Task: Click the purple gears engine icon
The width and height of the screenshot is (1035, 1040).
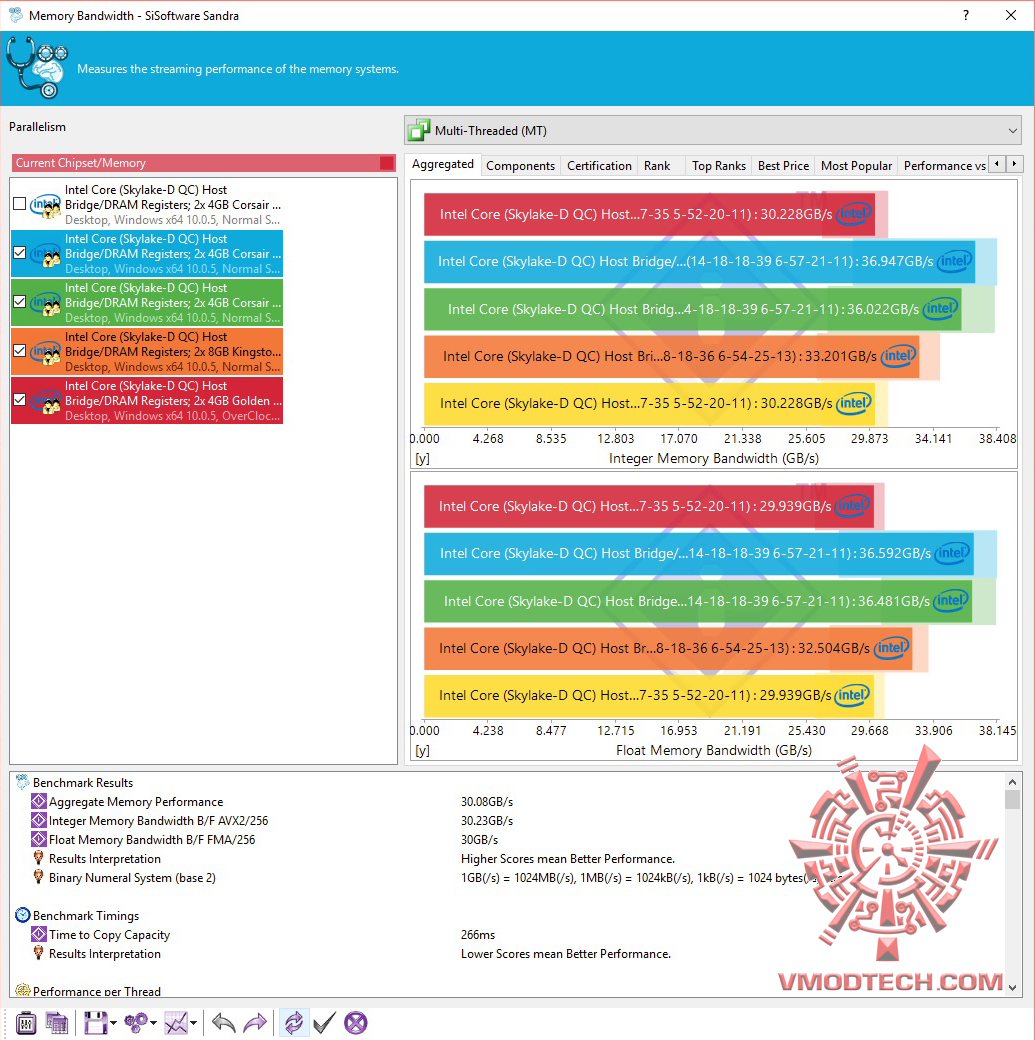Action: [x=136, y=1023]
